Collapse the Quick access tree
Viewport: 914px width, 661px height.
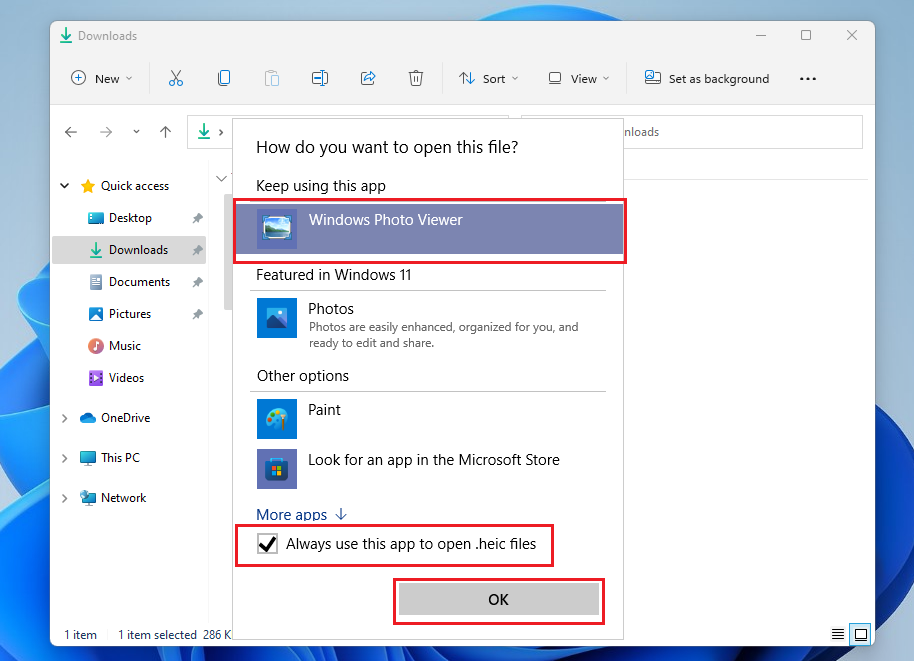click(65, 186)
